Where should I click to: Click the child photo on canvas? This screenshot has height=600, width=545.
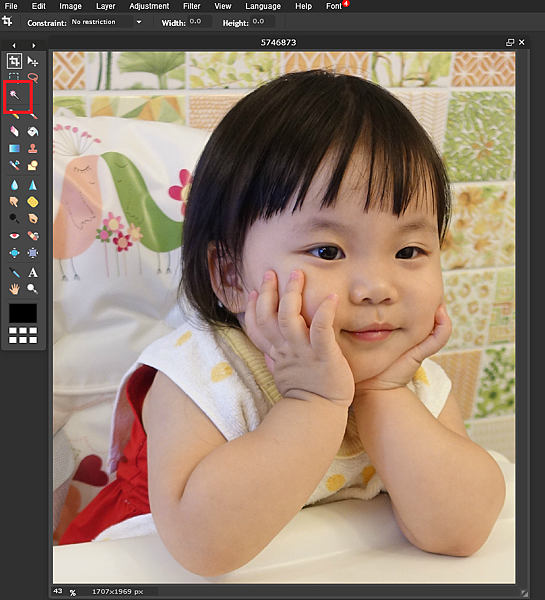point(284,318)
